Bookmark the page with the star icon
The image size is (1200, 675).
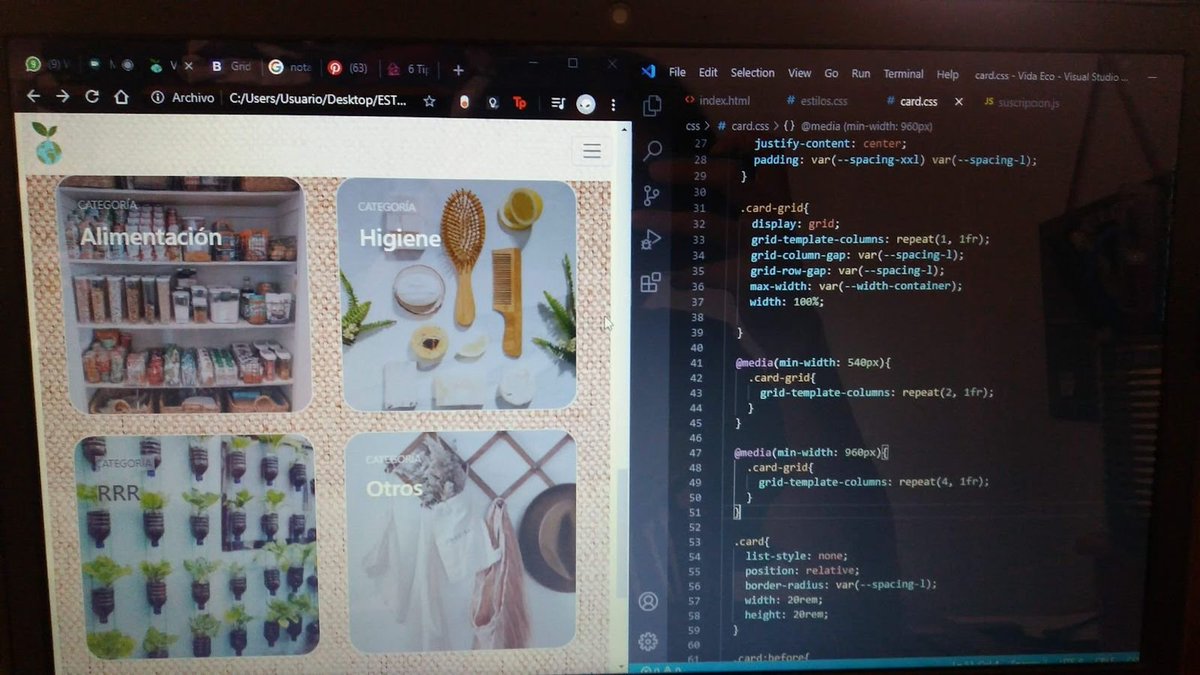pos(429,101)
